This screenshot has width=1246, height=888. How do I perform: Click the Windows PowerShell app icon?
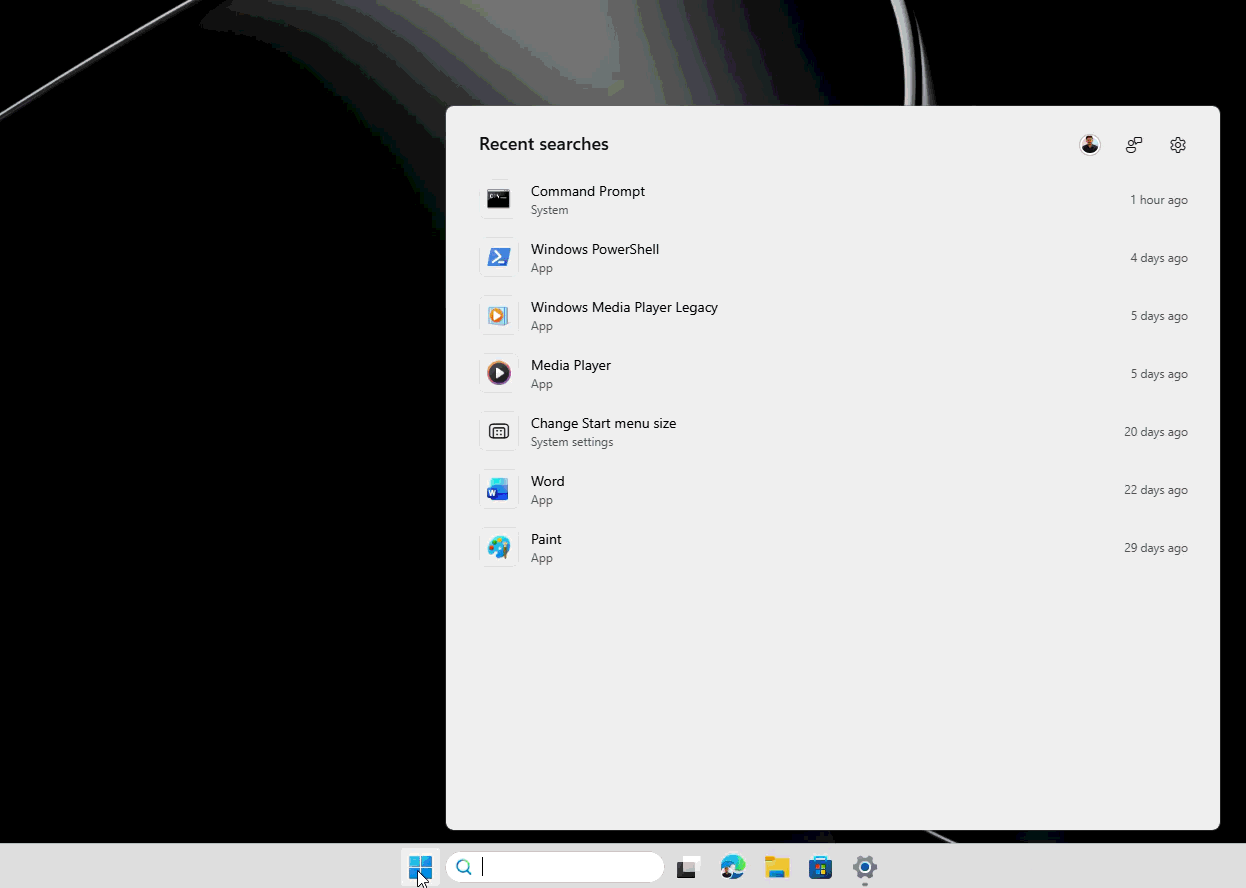click(499, 257)
